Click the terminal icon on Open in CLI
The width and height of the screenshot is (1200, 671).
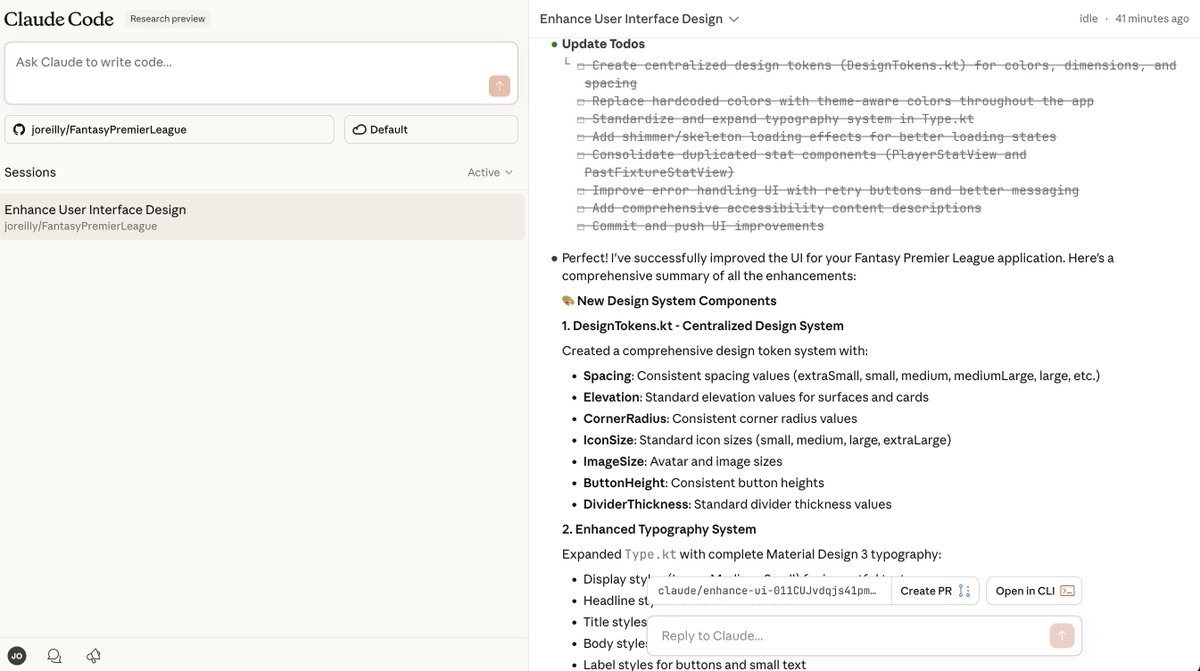point(1067,591)
